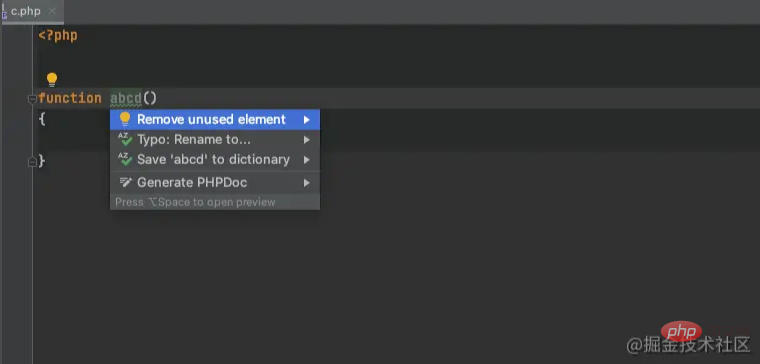Click lightbulb icon beside Remove unused element
This screenshot has width=760, height=364.
click(125, 119)
